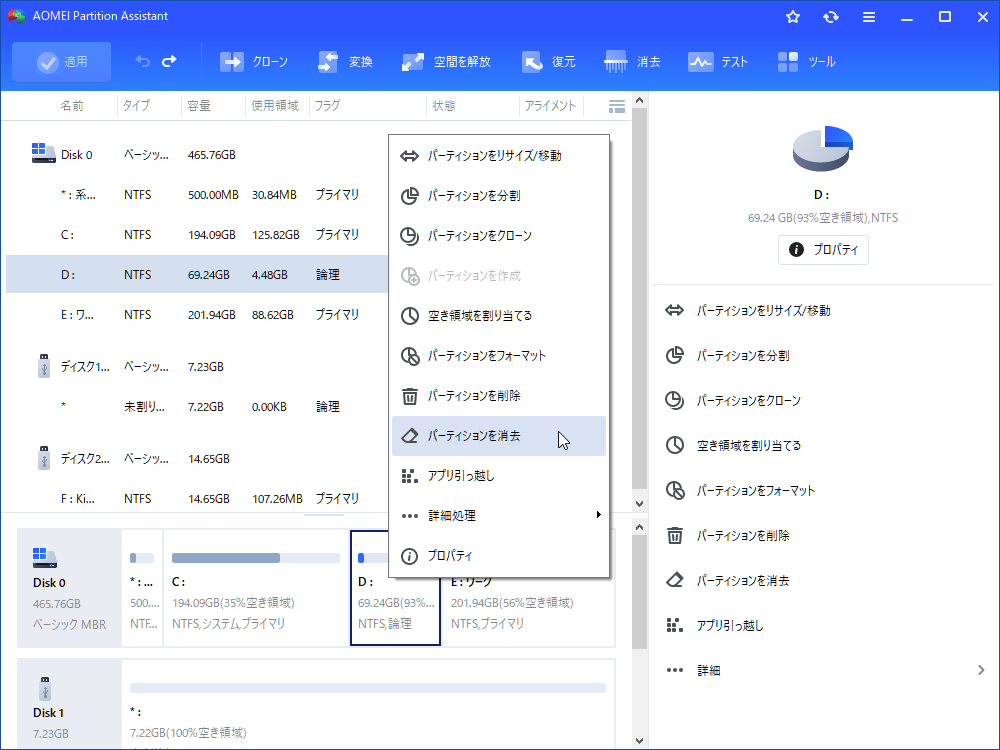Click wipe partition eraser icon in right panel
This screenshot has height=750, width=1000.
tap(674, 580)
